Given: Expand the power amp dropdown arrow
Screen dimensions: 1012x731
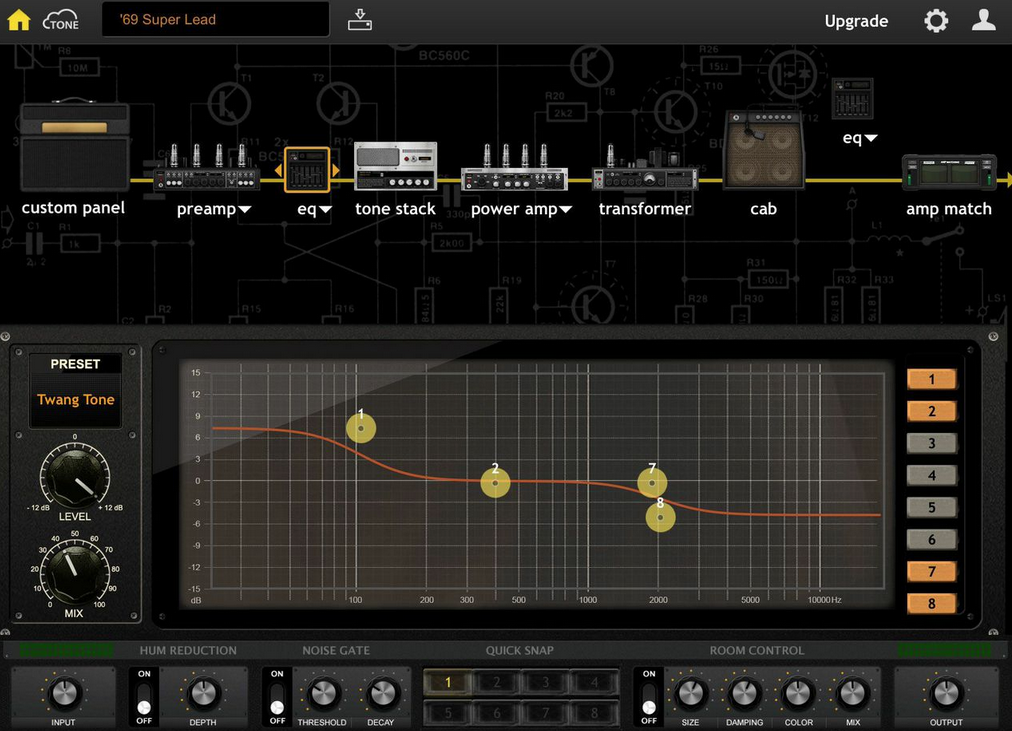Looking at the screenshot, I should tap(565, 210).
